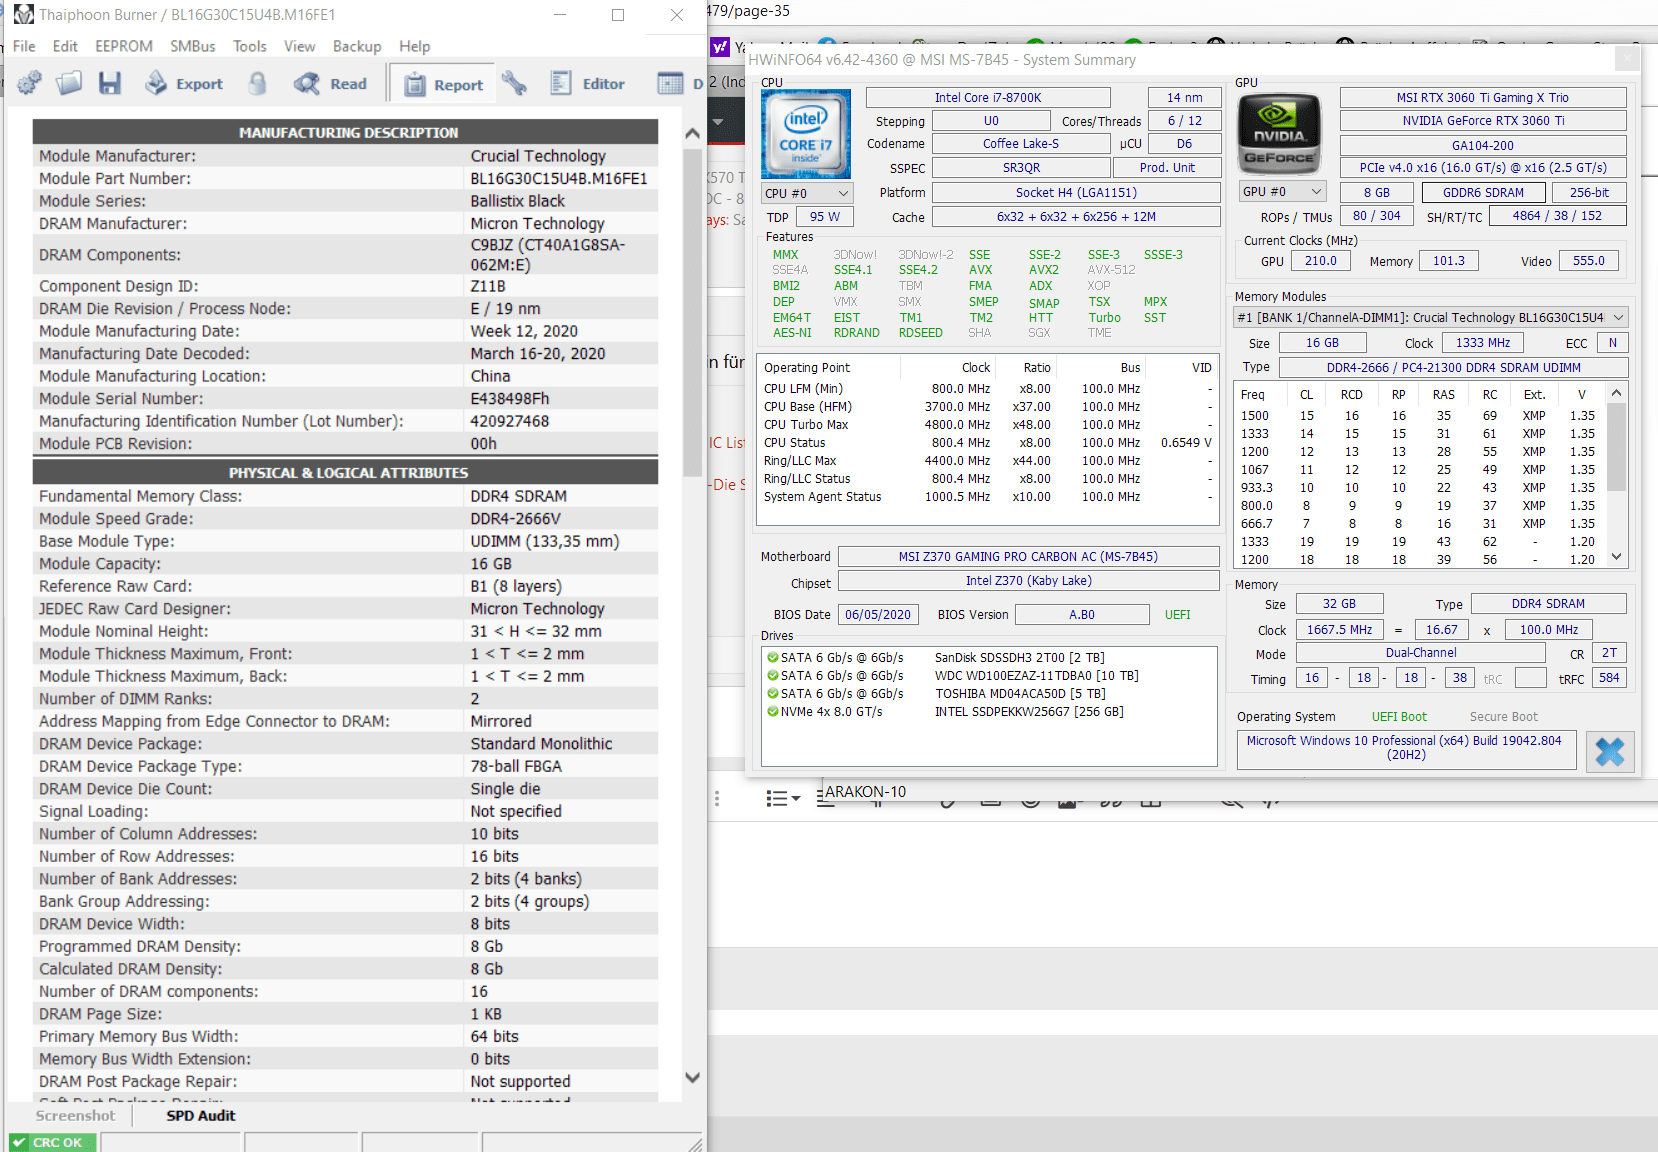Open a dump file using the folder icon
This screenshot has width=1658, height=1152.
(x=69, y=83)
